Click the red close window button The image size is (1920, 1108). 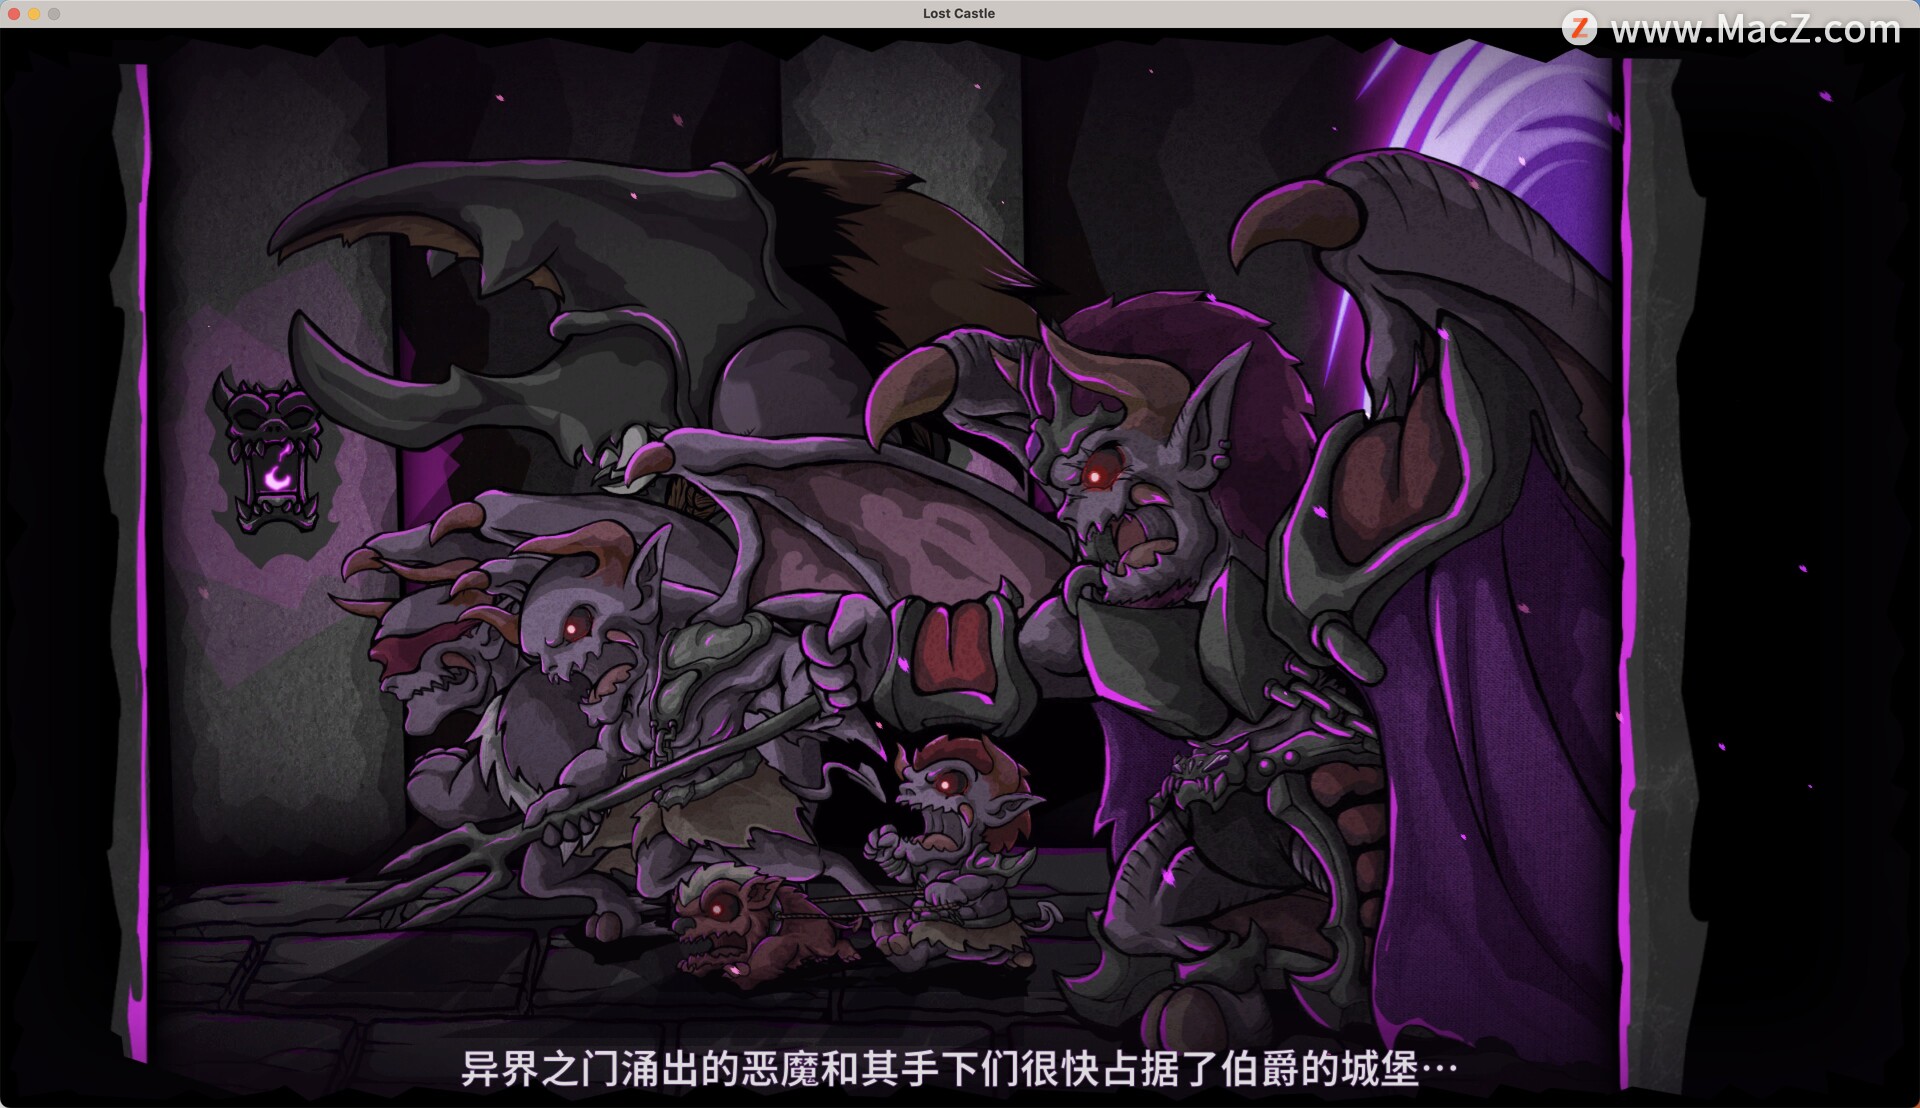pyautogui.click(x=14, y=13)
